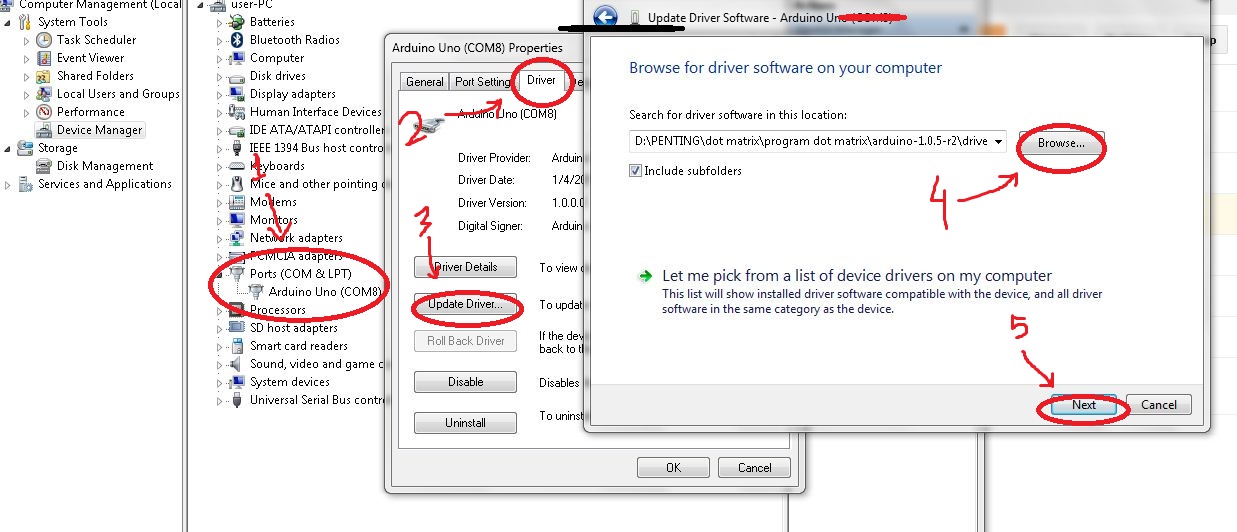Click the Shared Folders icon
This screenshot has height=532, width=1237.
[44, 76]
